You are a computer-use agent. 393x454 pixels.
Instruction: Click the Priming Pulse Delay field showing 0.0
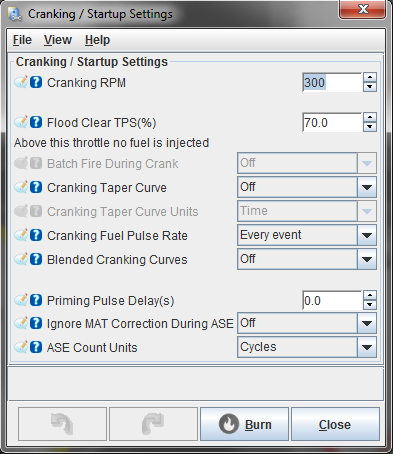[332, 300]
